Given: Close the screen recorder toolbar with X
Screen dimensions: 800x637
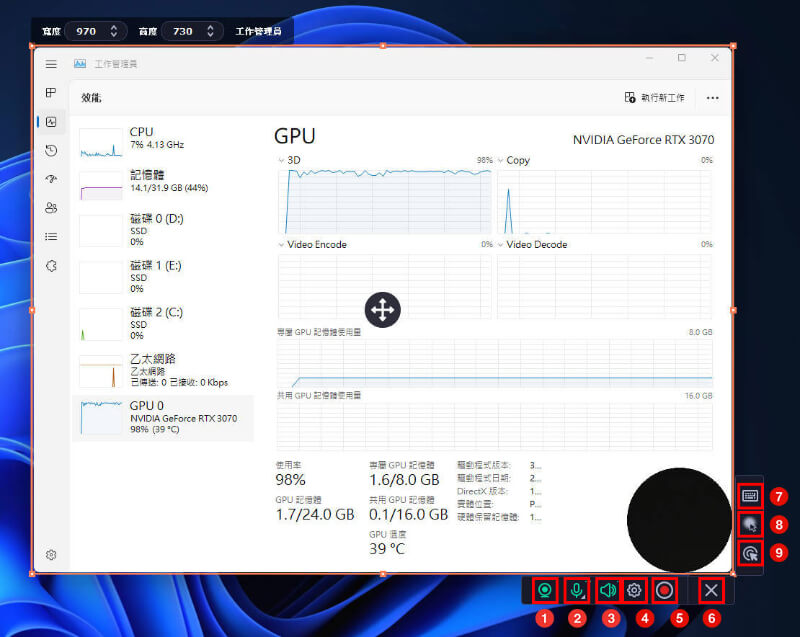Looking at the screenshot, I should click(711, 591).
